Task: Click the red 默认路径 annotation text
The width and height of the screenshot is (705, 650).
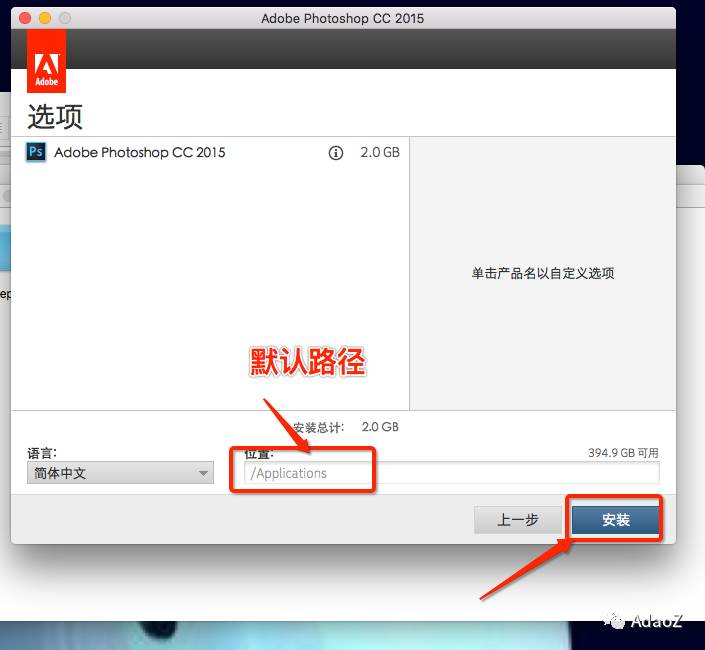Action: click(x=308, y=363)
